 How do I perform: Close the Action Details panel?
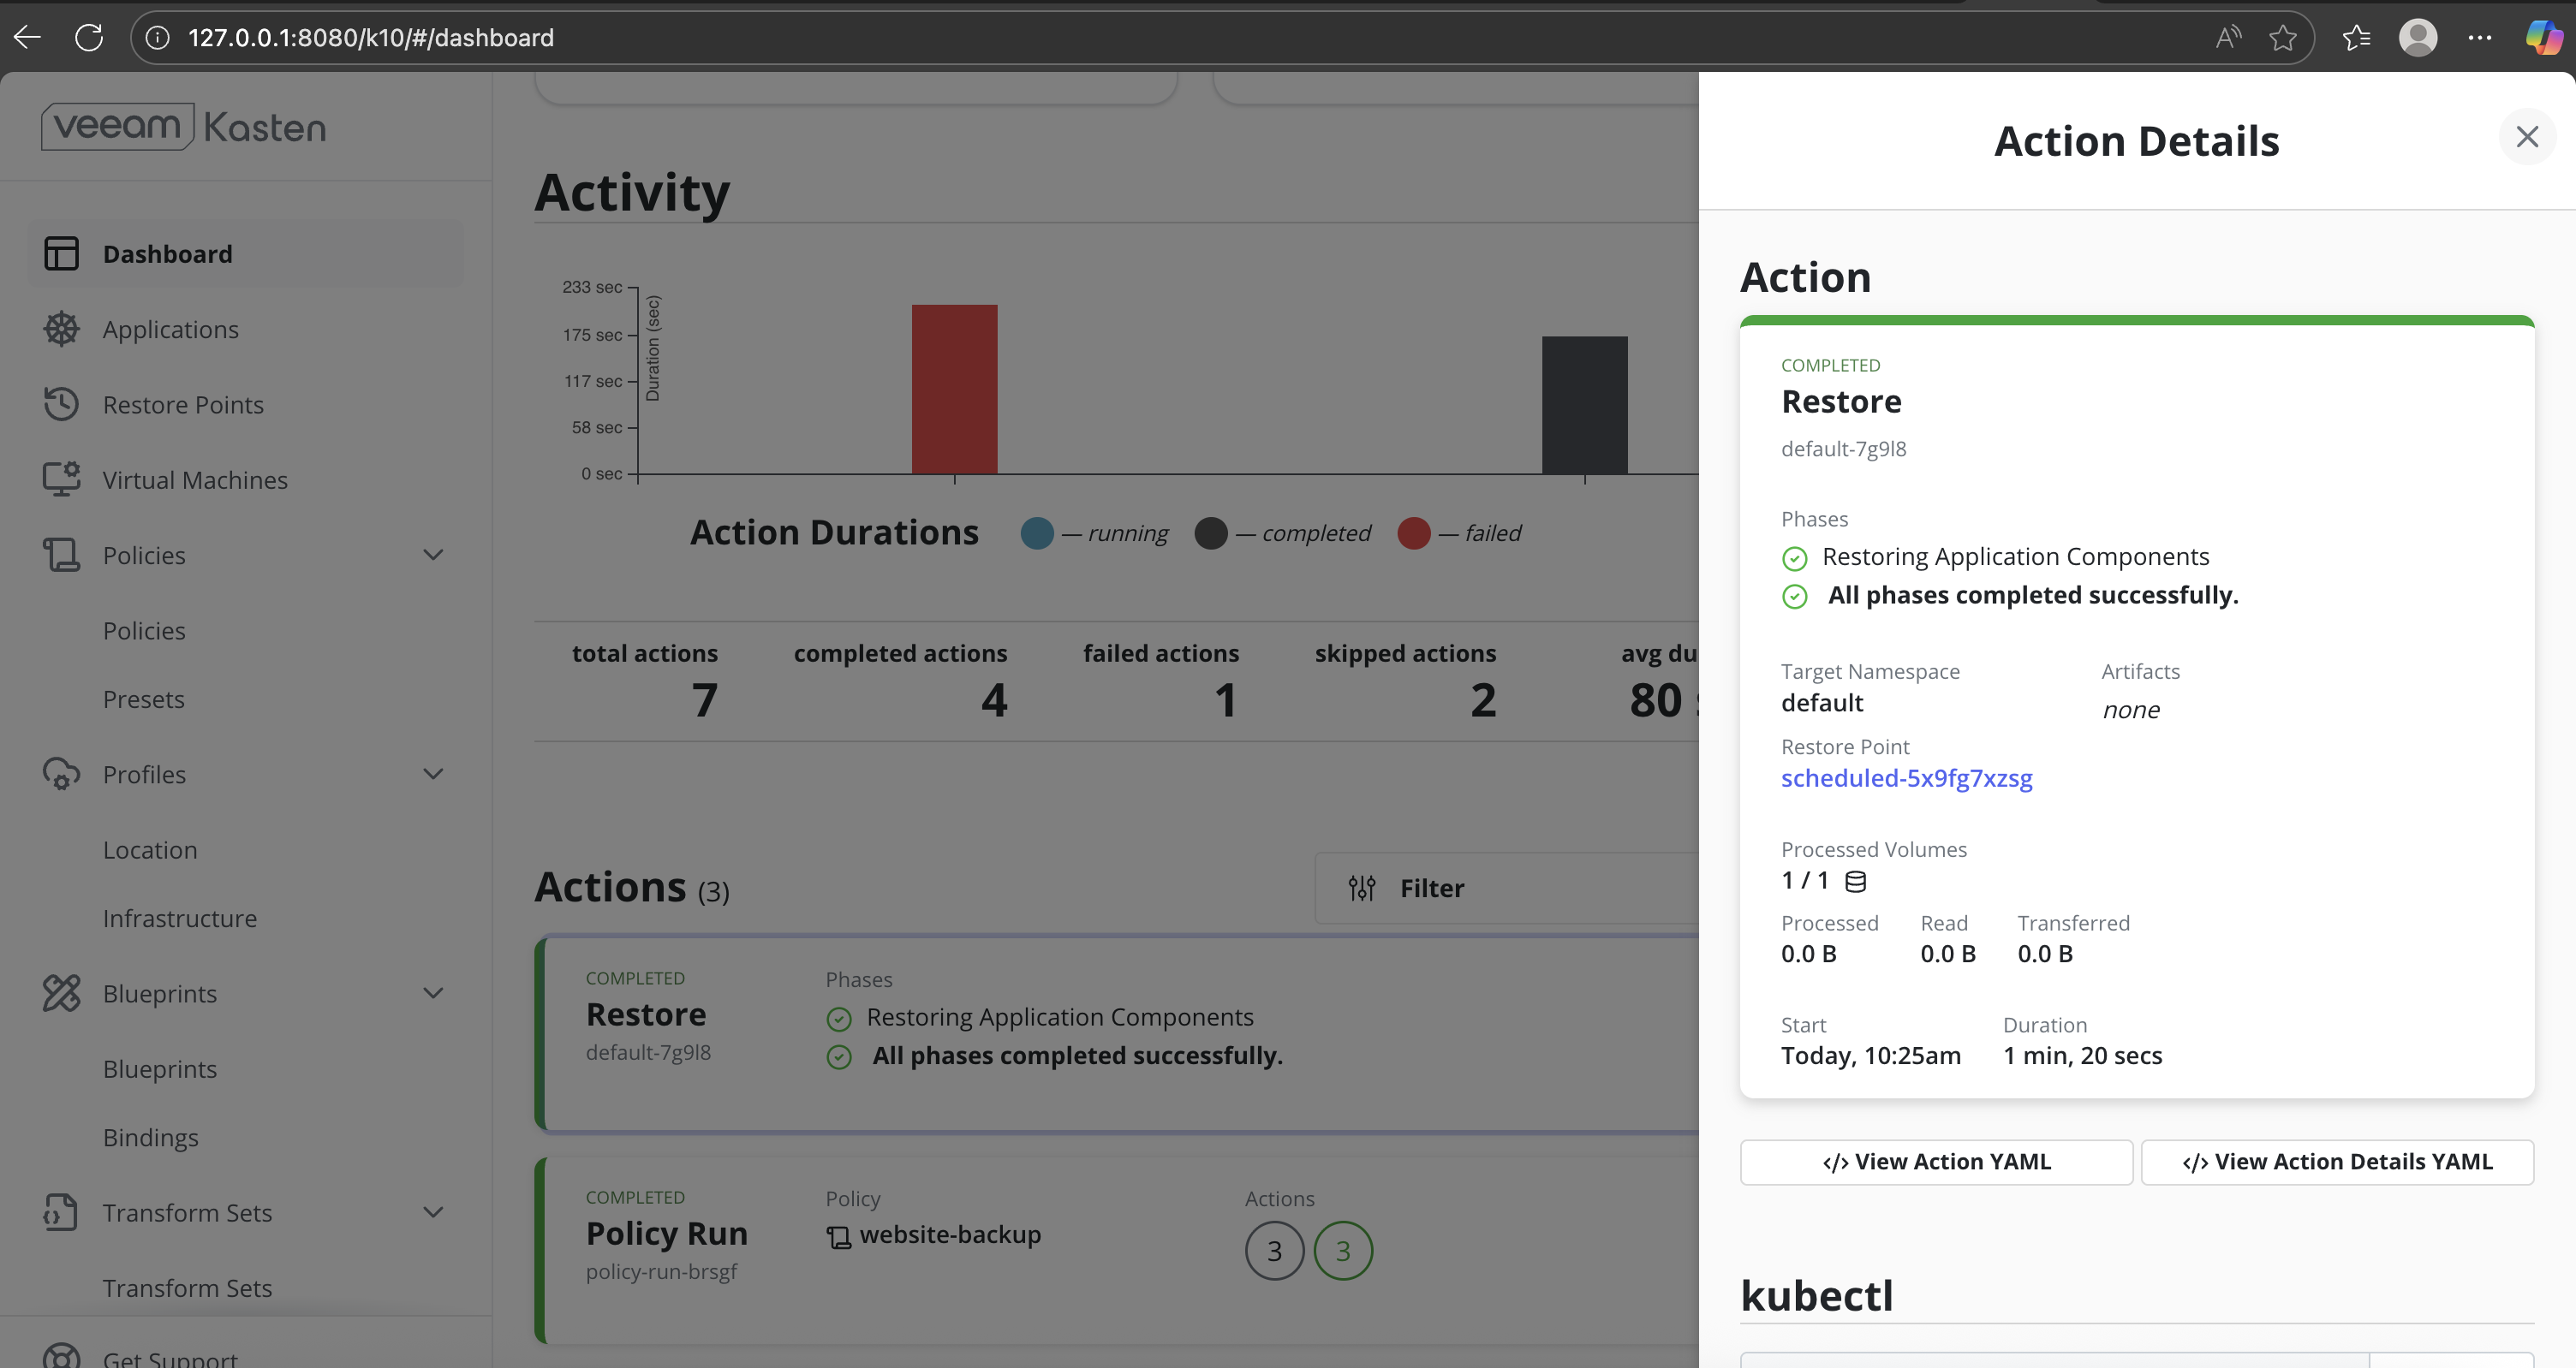point(2527,137)
